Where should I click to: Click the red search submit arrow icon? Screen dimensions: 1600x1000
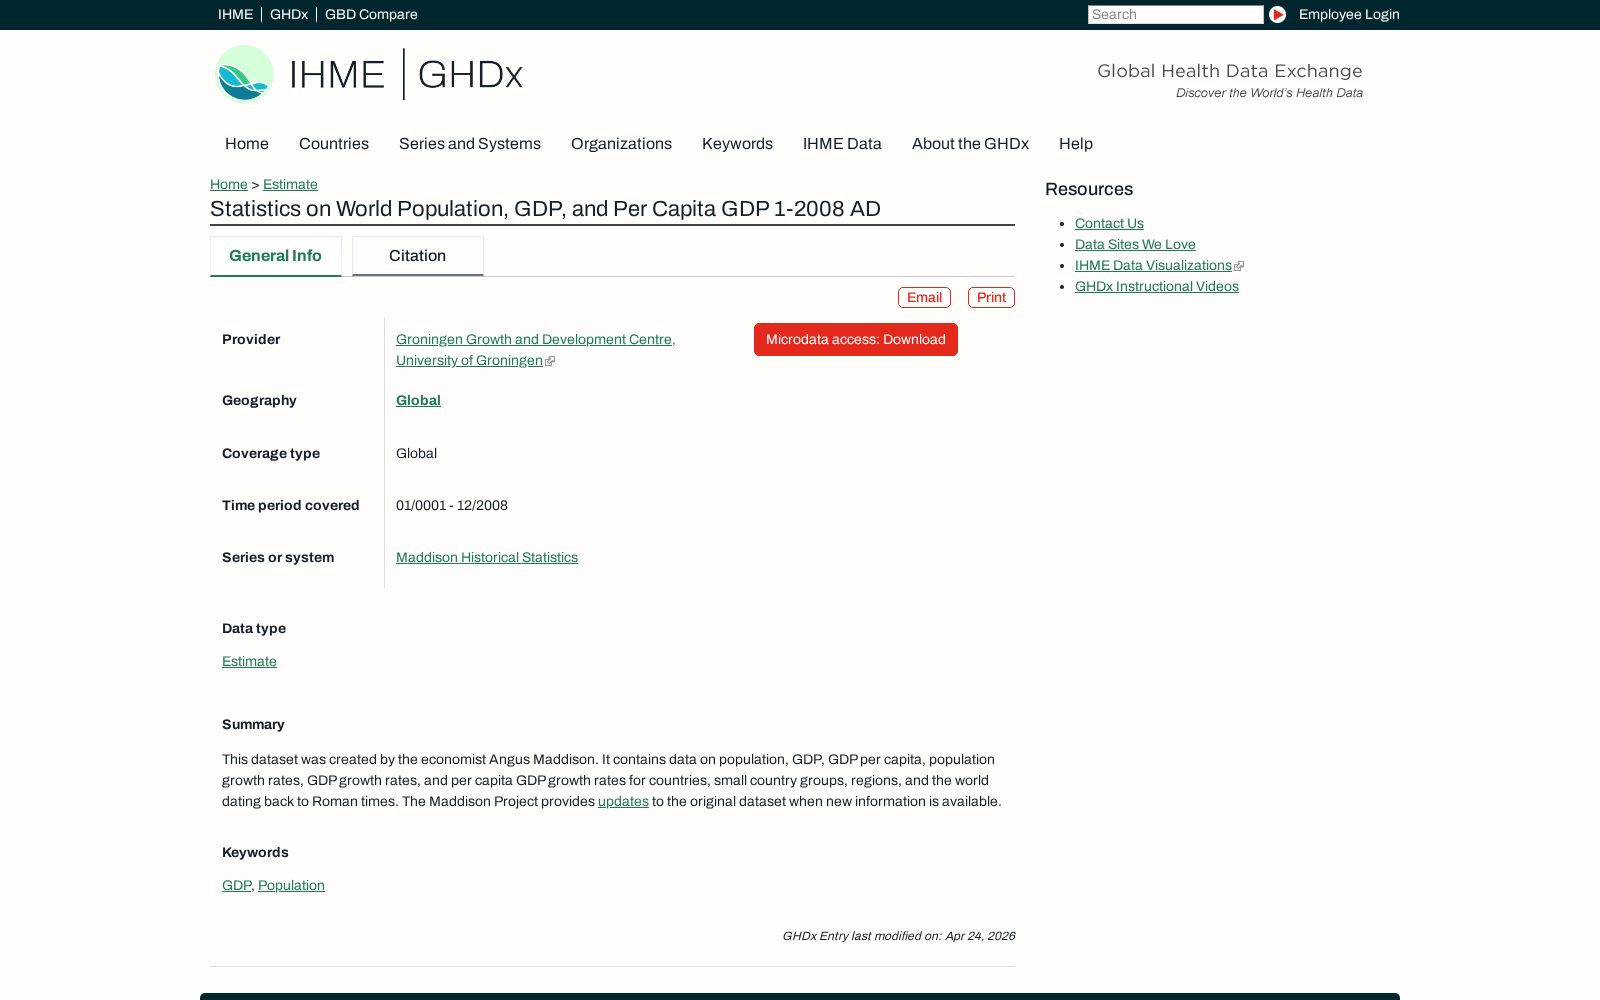1277,14
